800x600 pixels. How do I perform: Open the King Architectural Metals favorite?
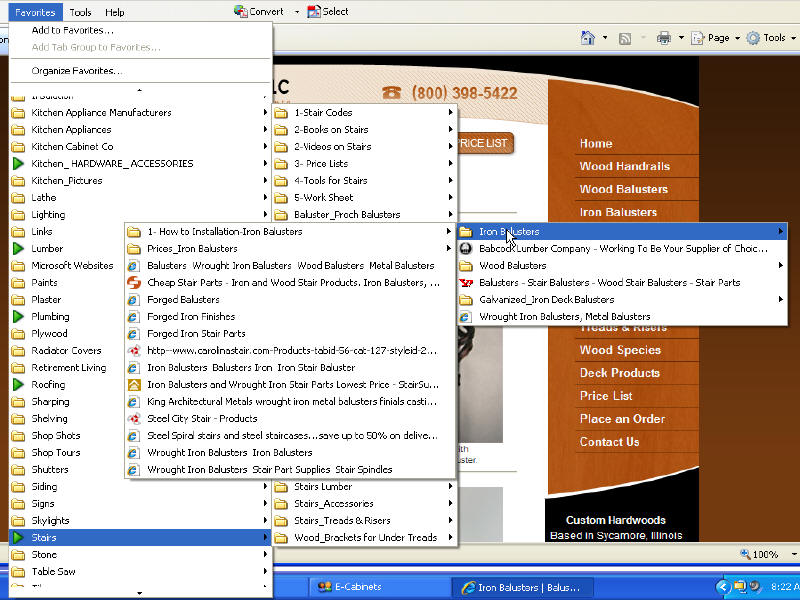[x=292, y=402]
